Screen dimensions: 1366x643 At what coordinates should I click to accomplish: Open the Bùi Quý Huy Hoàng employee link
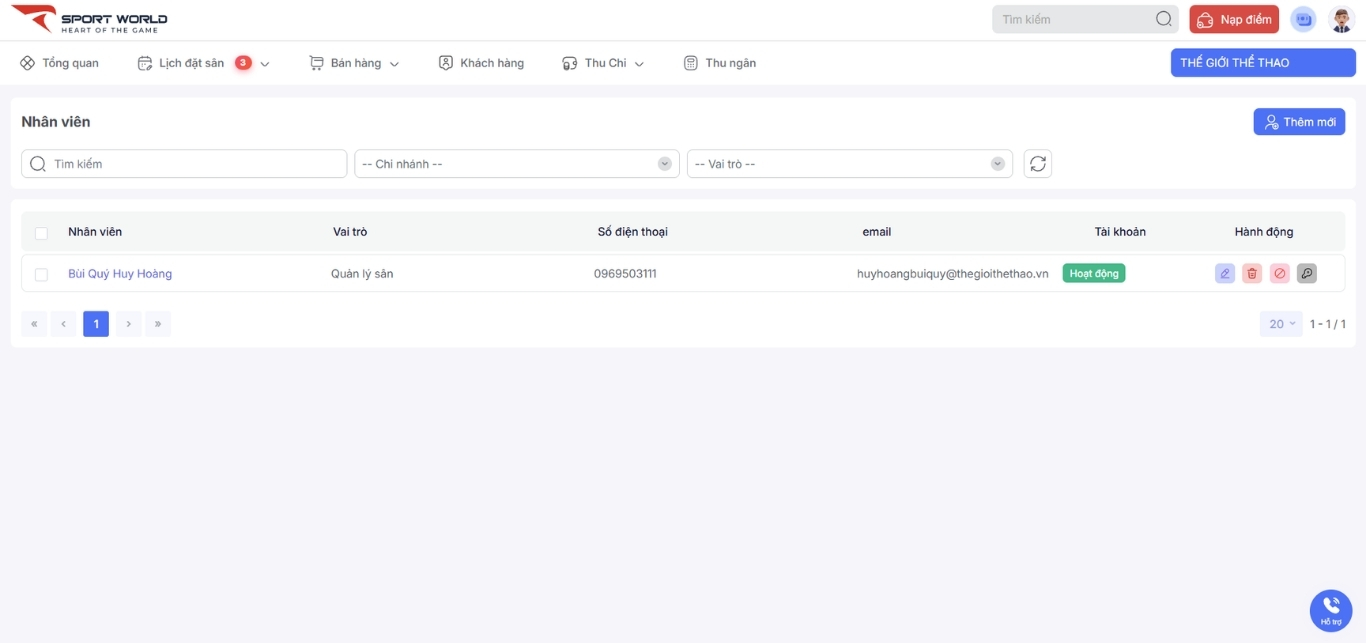pos(120,274)
